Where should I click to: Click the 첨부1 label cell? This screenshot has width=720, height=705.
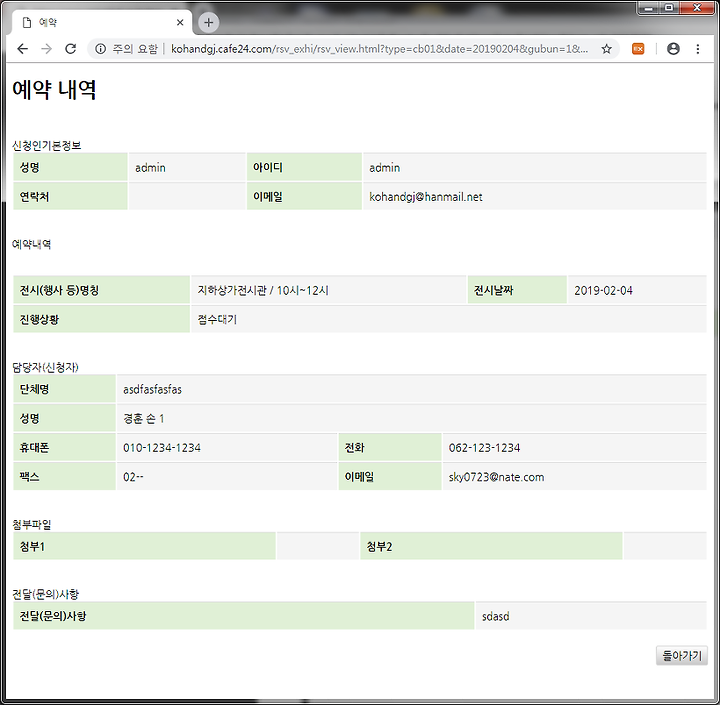pos(144,547)
